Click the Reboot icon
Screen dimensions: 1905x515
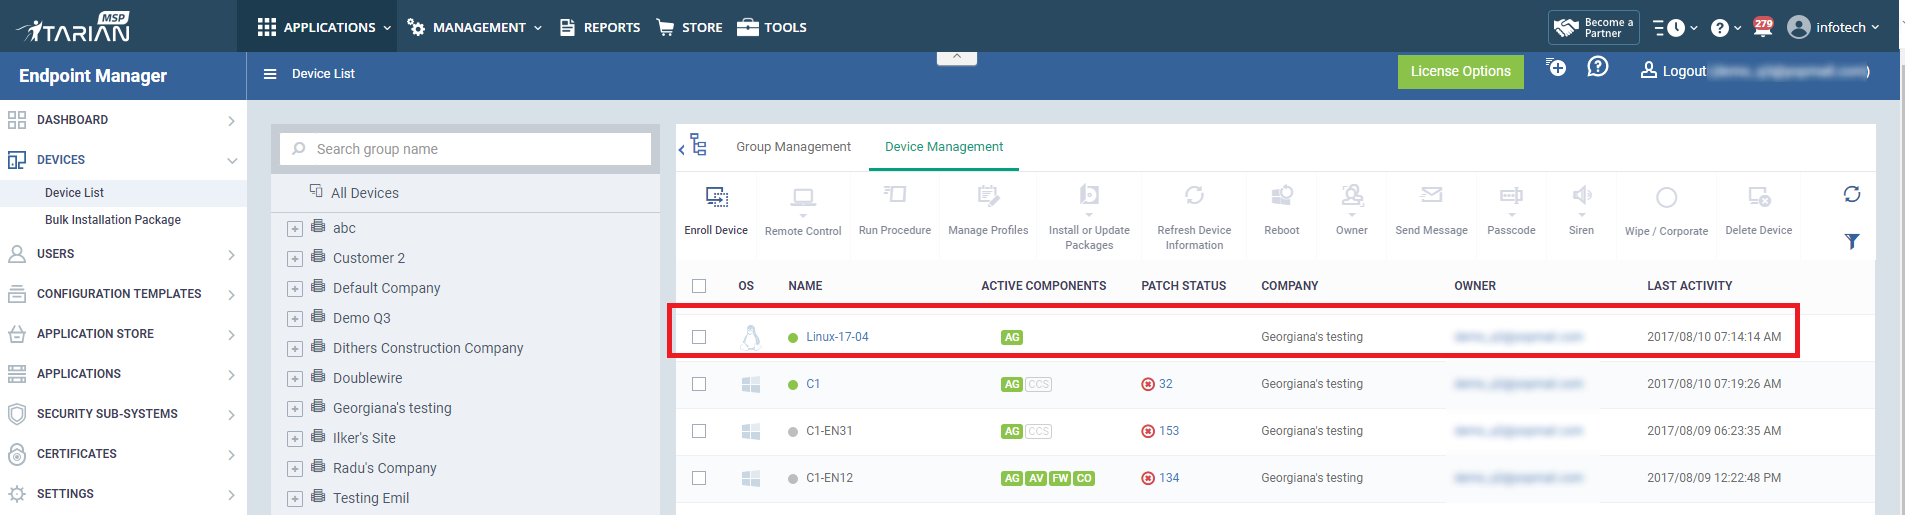1282,194
